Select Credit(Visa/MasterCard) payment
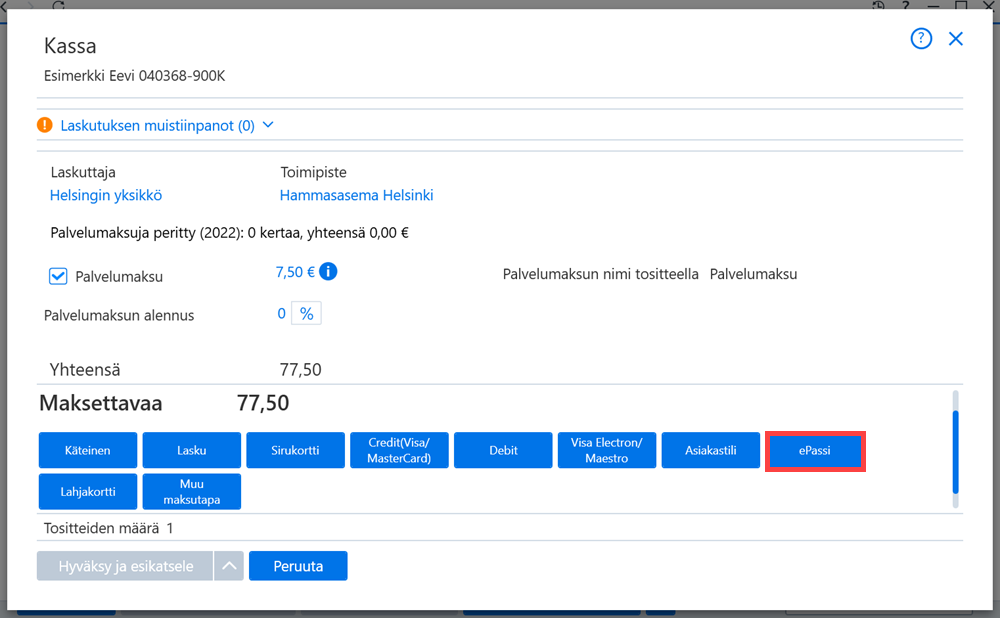This screenshot has height=618, width=1000. tap(399, 450)
